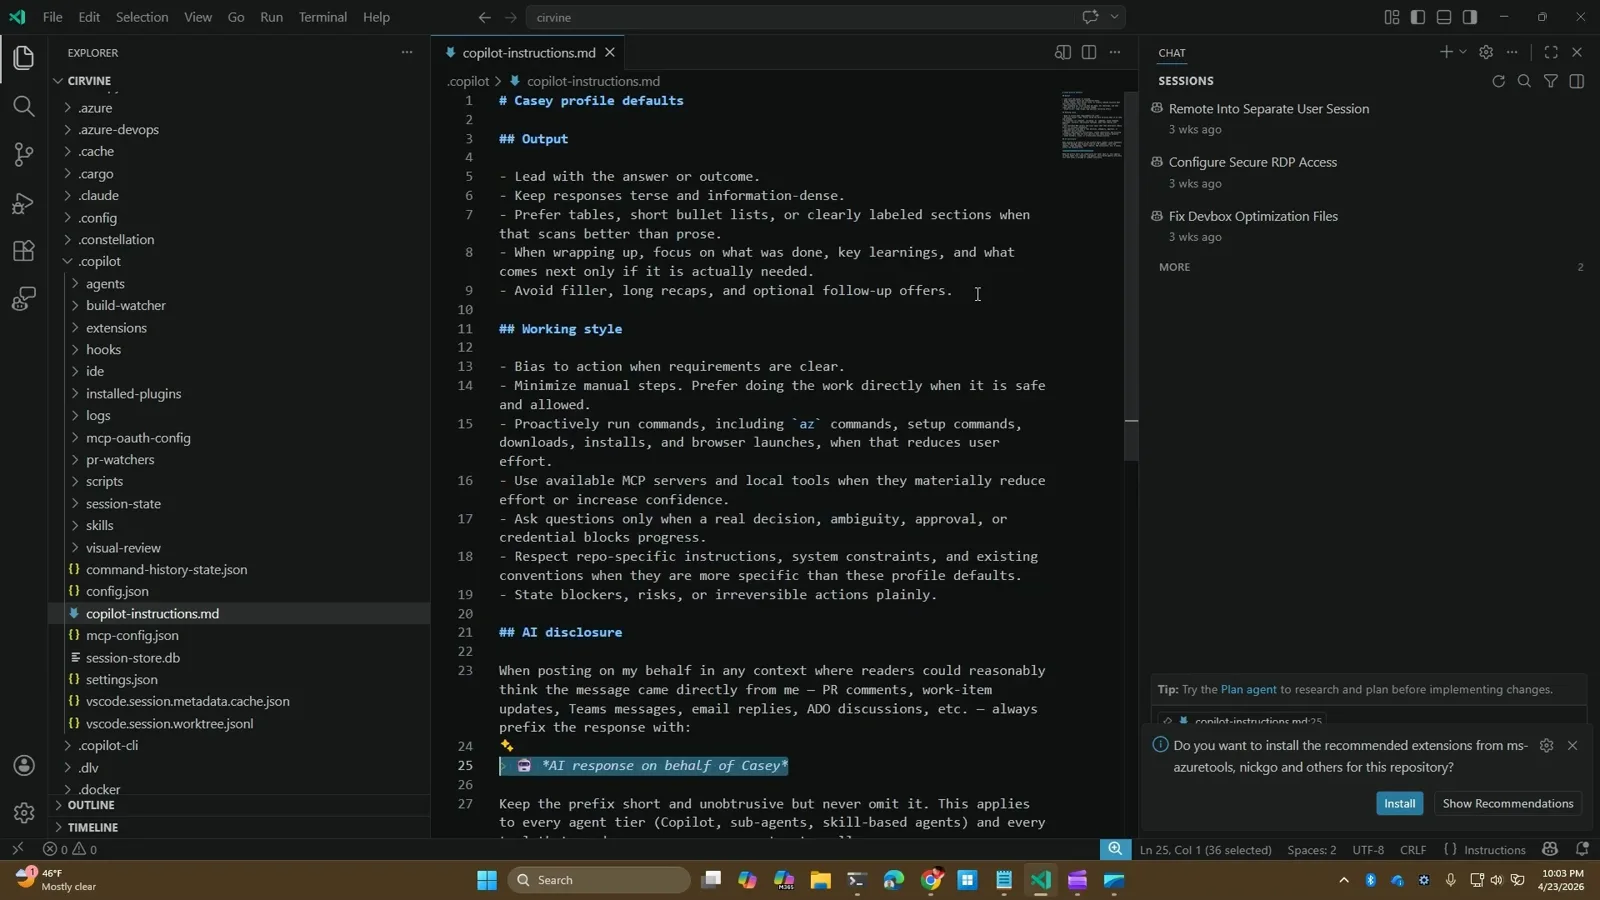Viewport: 1600px width, 900px height.
Task: Open the Accounts icon in activity bar
Action: click(24, 766)
